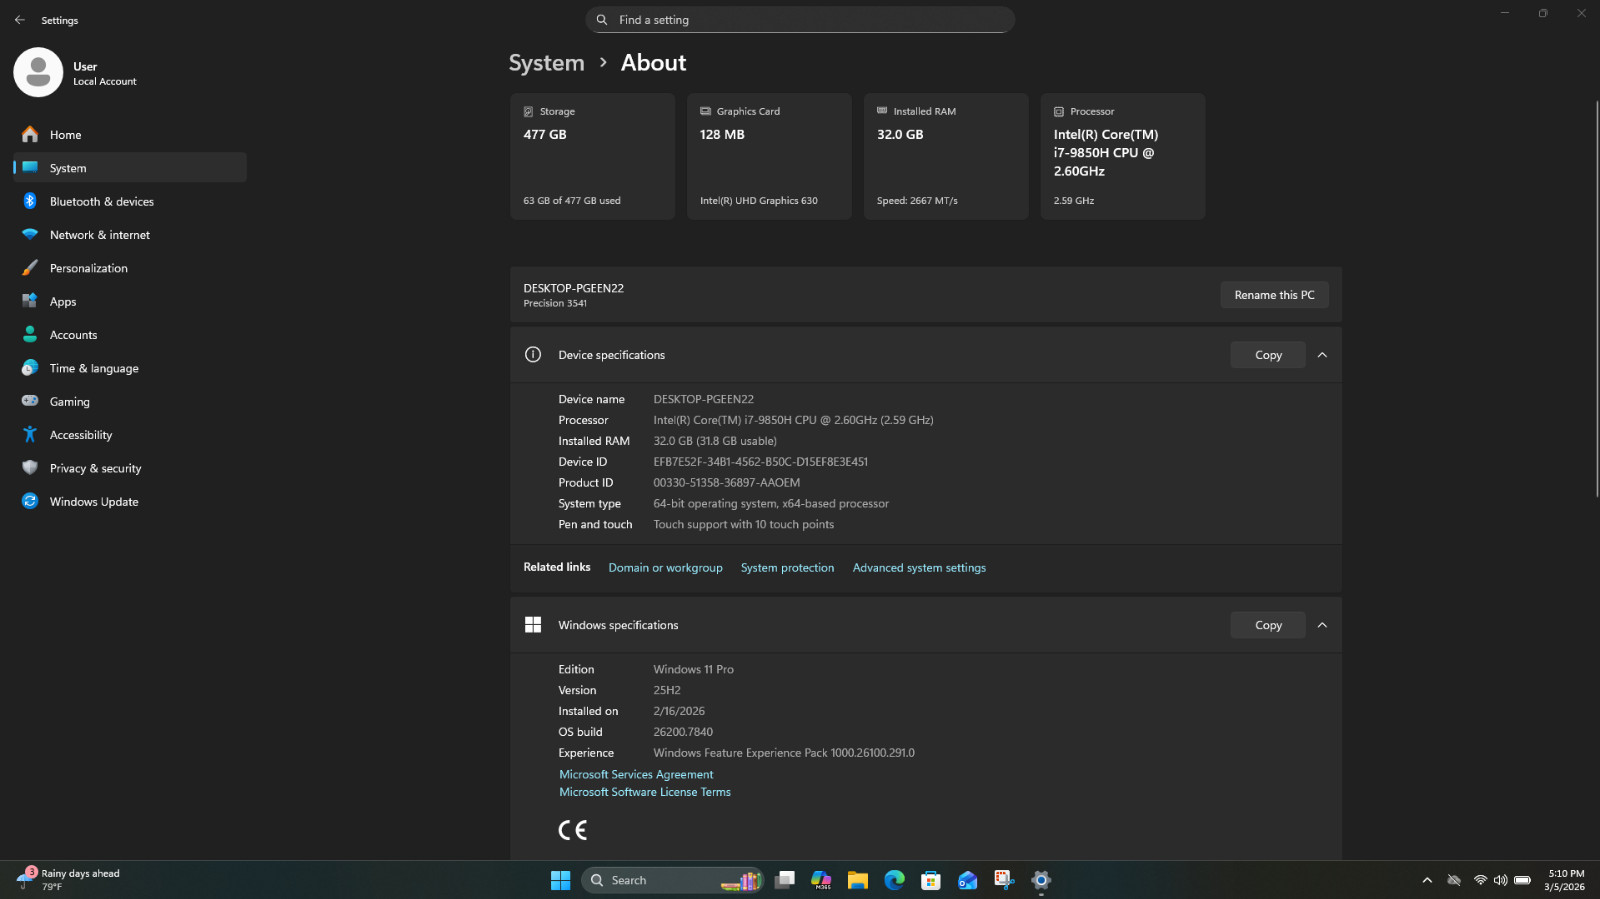Open Apps settings
Image resolution: width=1600 pixels, height=899 pixels.
(130, 301)
